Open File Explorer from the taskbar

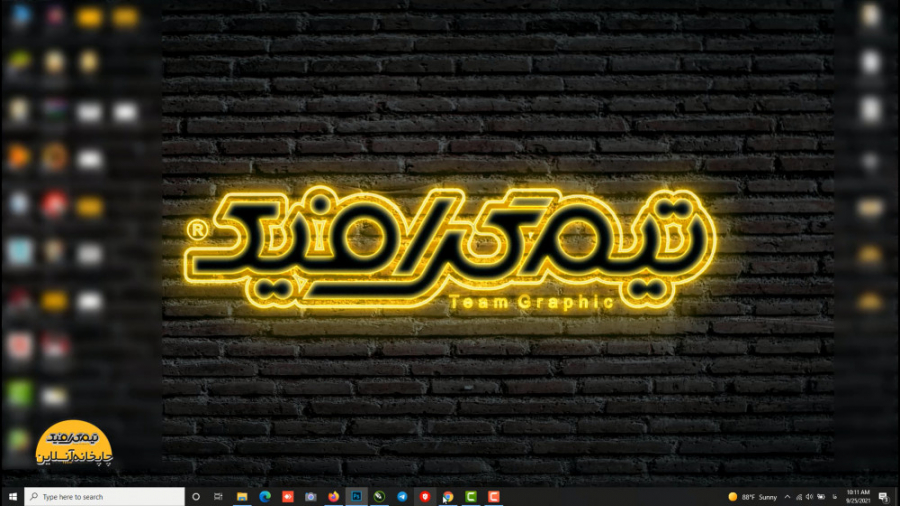(x=242, y=497)
